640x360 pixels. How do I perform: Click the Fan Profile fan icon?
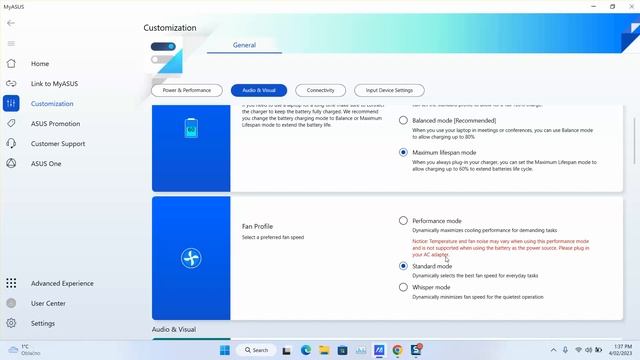pos(191,258)
